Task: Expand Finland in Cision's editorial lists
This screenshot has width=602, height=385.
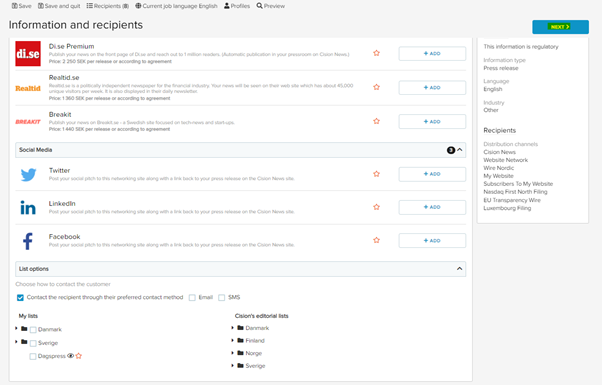Action: [233, 340]
